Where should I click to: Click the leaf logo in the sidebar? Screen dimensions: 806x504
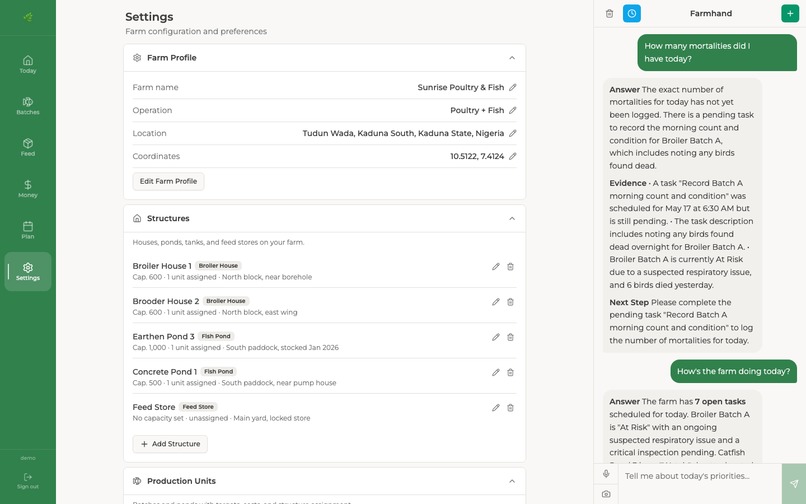click(28, 17)
